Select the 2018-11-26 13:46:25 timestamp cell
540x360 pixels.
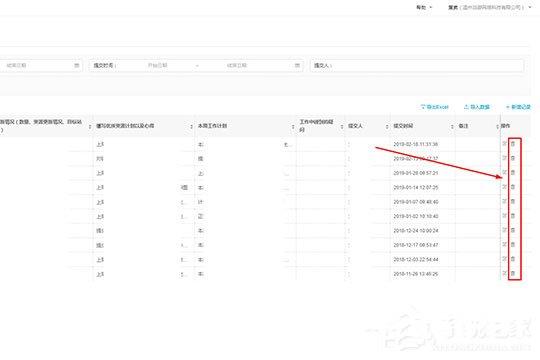[x=416, y=274]
